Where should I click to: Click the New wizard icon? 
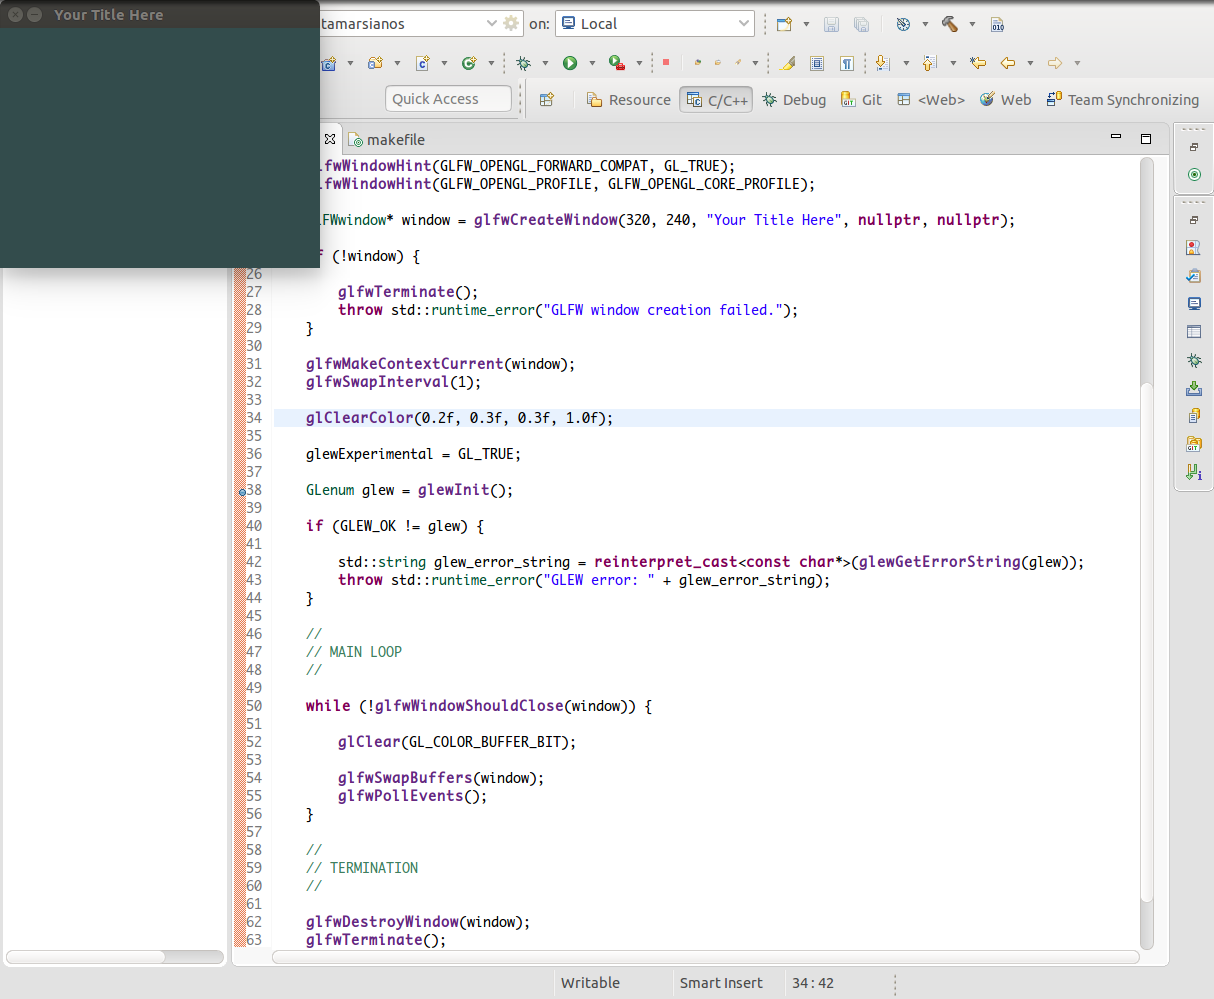click(784, 24)
